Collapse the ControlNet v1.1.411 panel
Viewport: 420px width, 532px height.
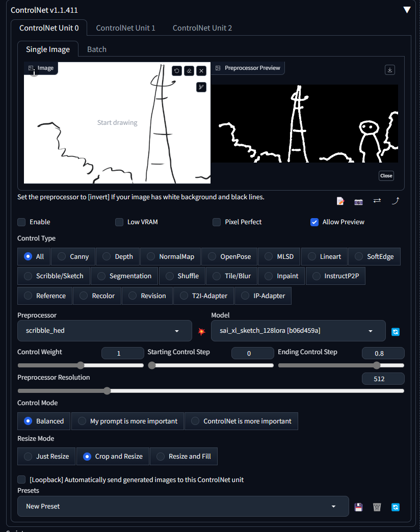pyautogui.click(x=407, y=10)
